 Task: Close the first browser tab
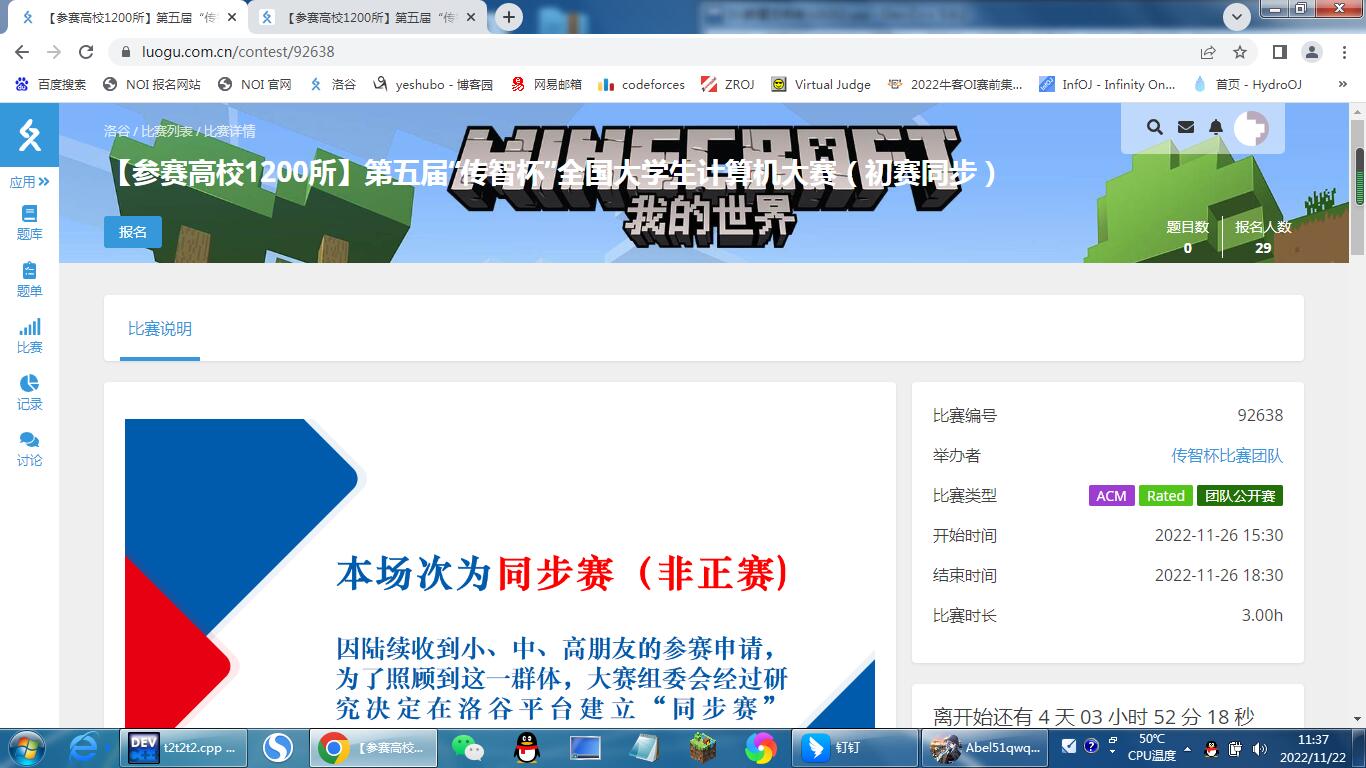(x=232, y=17)
